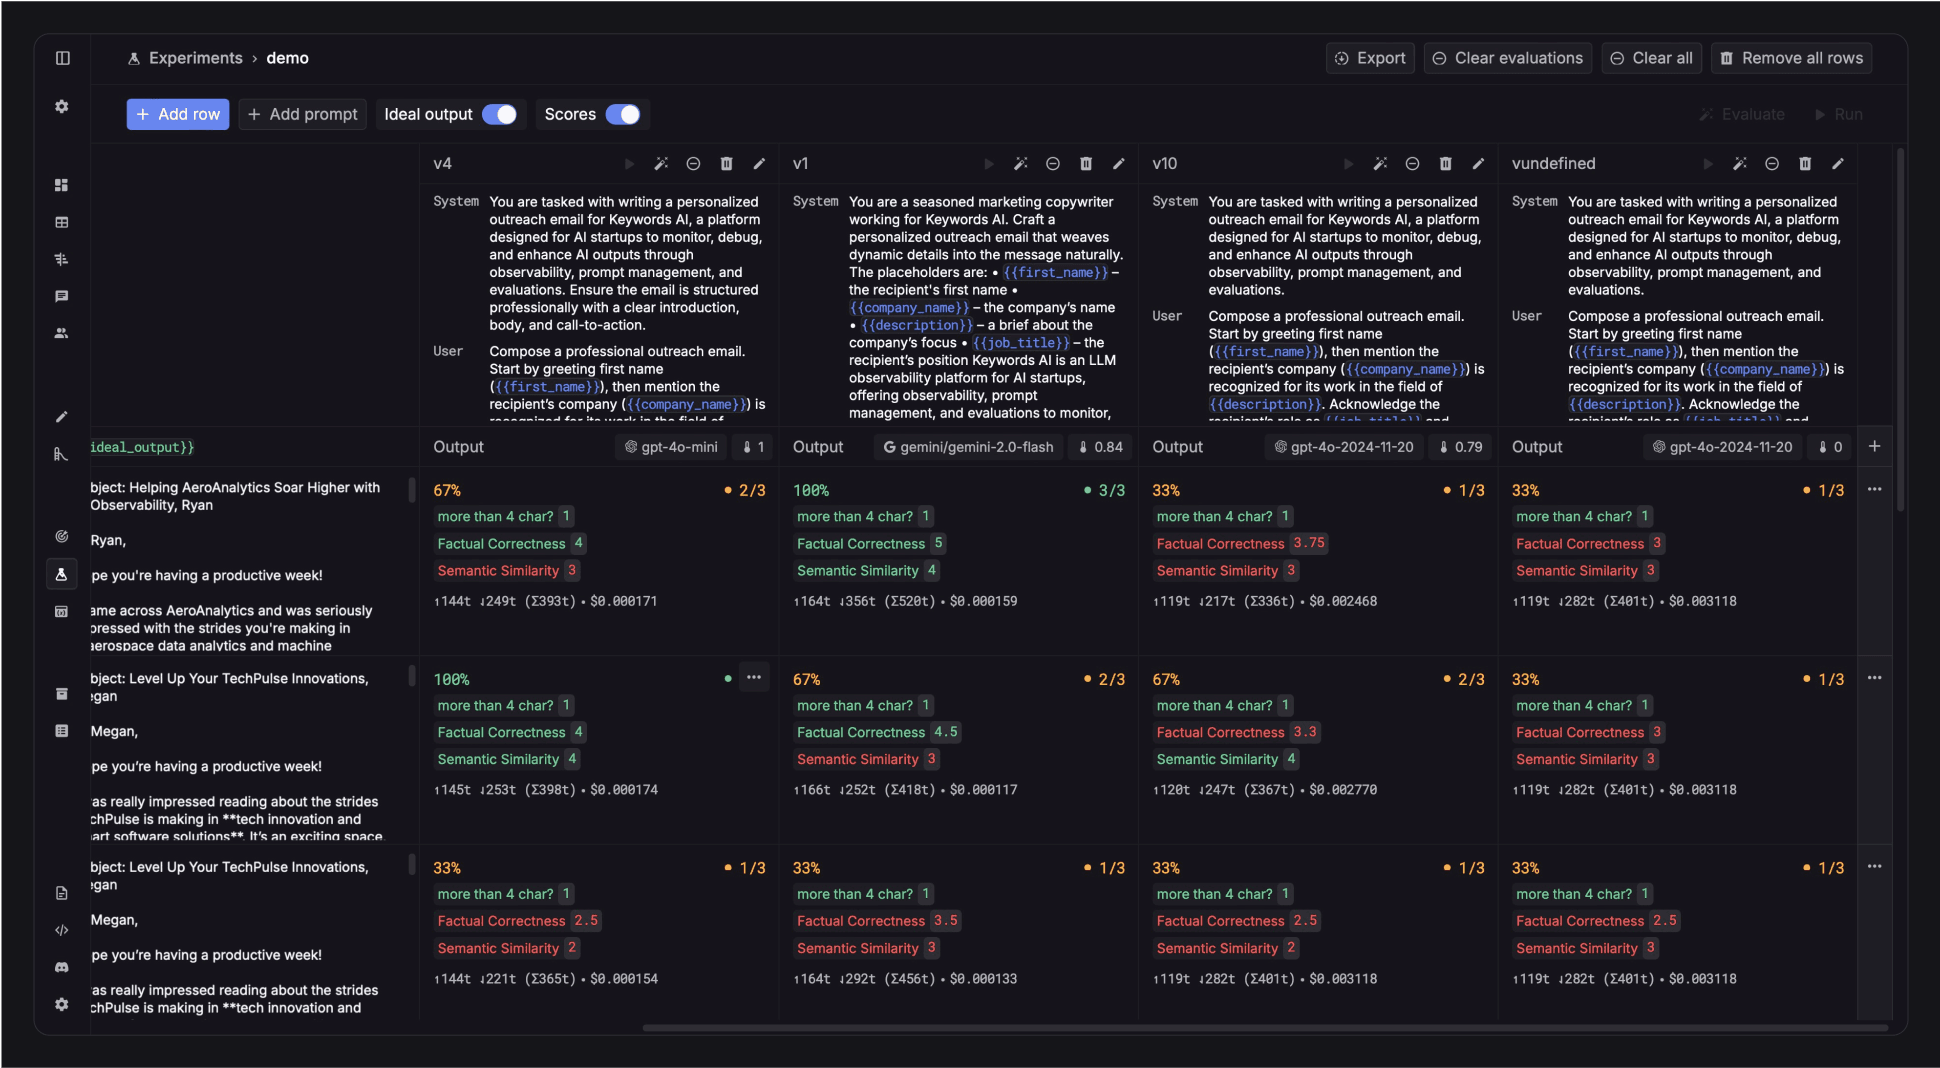Open the gemini/gemini-2.0-flash model selector
Viewport: 1940px width, 1068px height.
(x=968, y=447)
